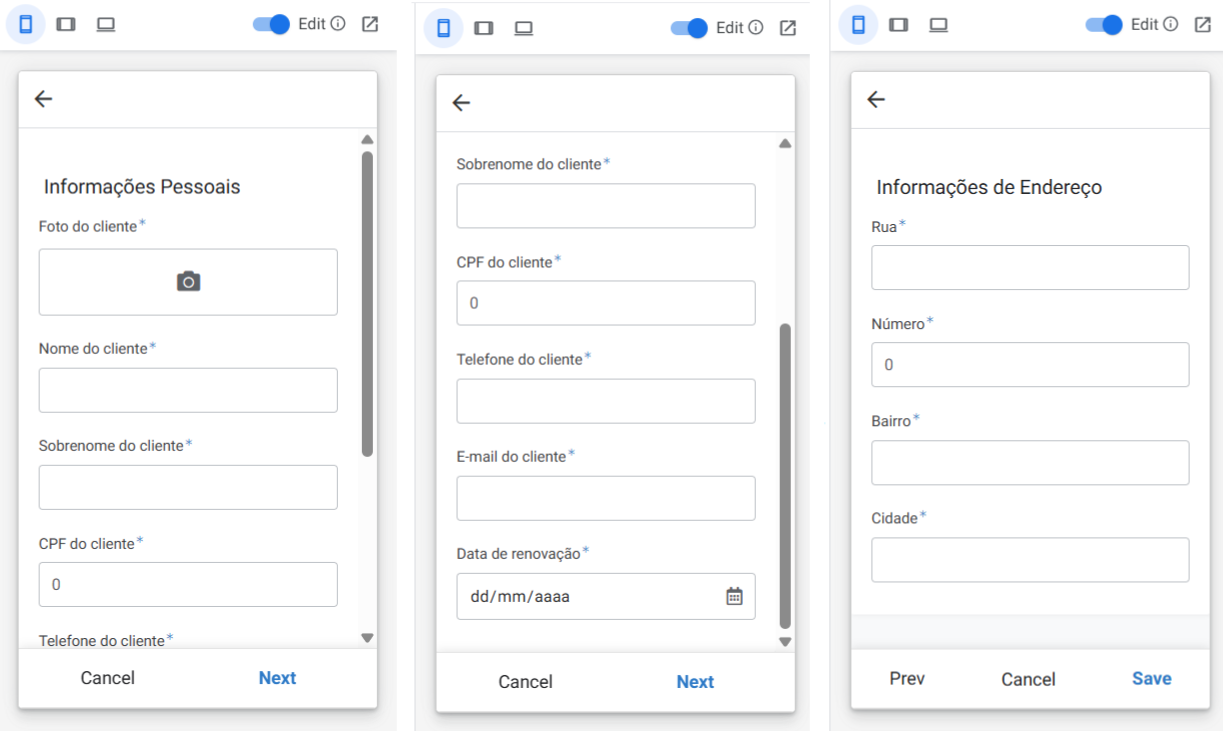The width and height of the screenshot is (1223, 731).
Task: Go back from Informações de Endereço form
Action: (x=876, y=98)
